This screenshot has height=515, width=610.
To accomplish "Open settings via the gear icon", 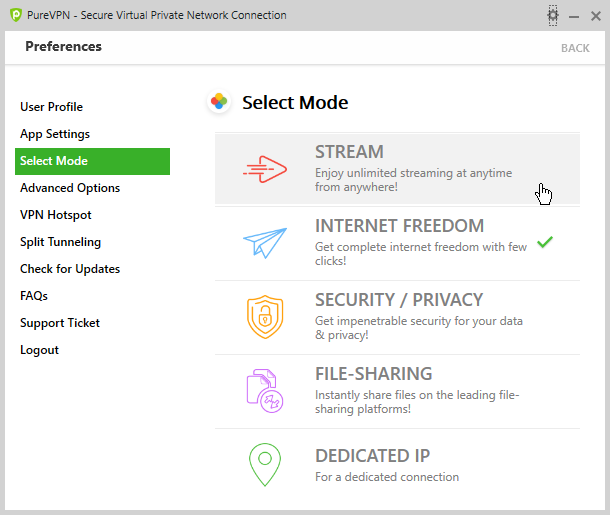I will (553, 16).
